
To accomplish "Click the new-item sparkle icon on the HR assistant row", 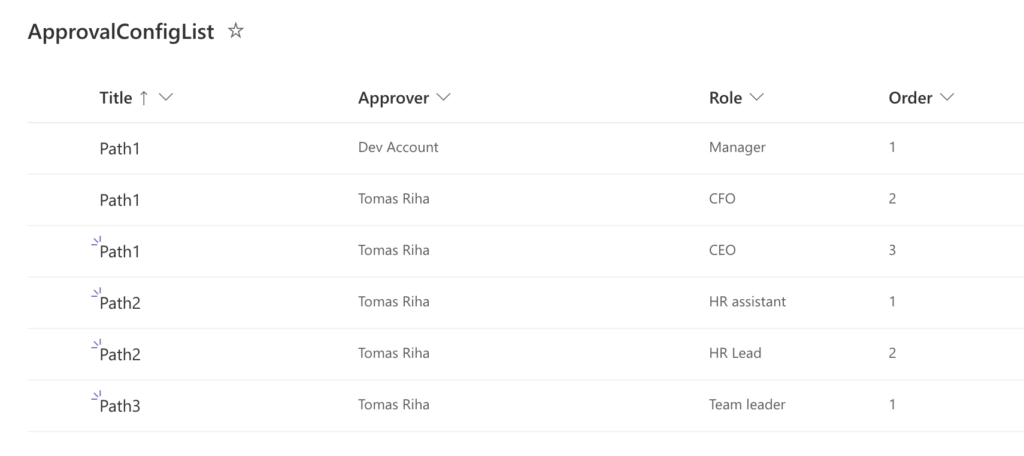I will 96,293.
